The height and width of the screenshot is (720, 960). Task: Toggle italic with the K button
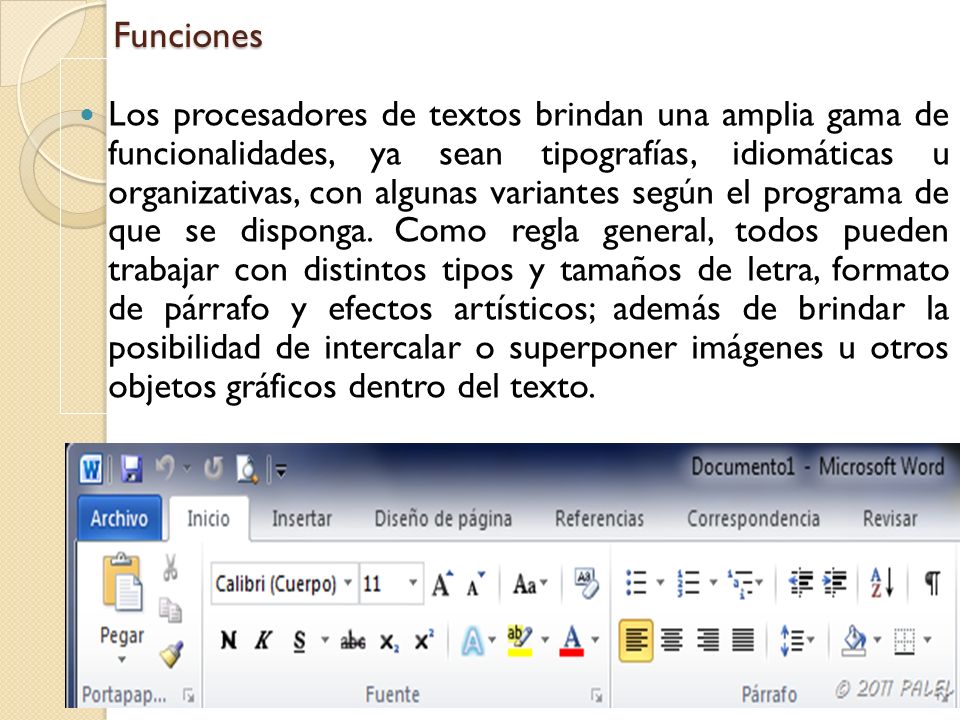(263, 641)
